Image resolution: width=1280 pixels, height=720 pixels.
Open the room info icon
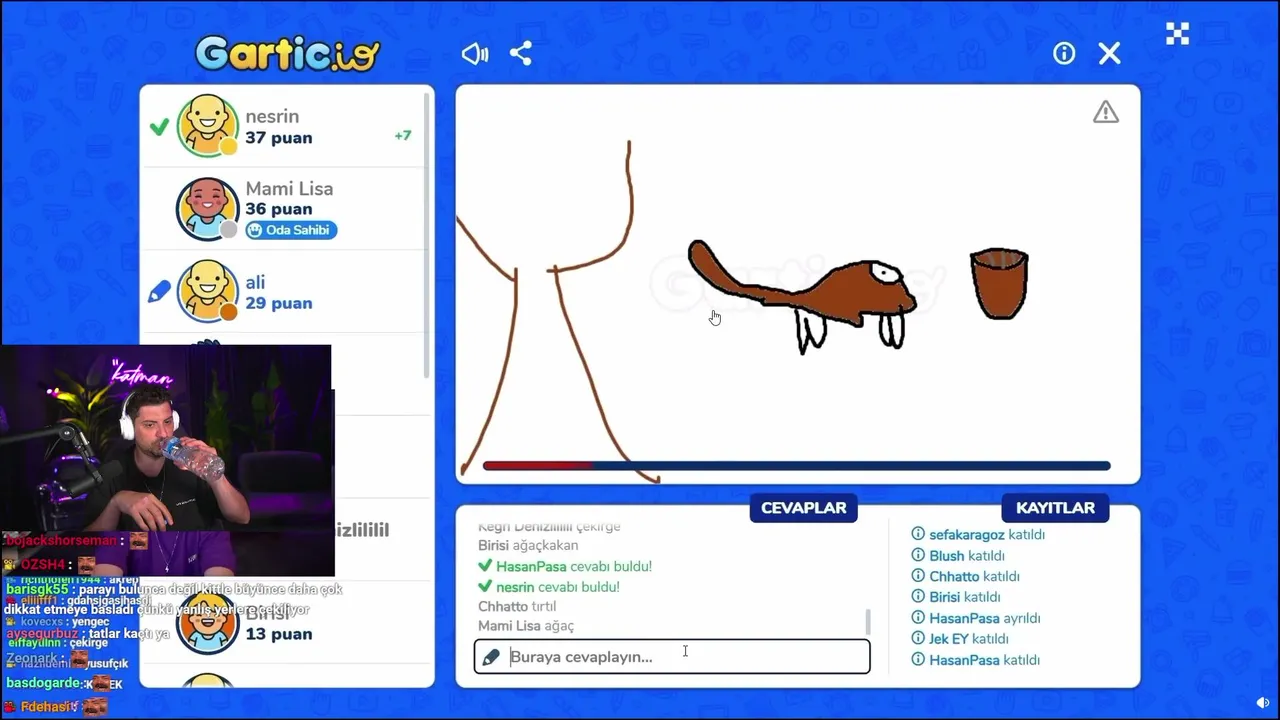1064,54
